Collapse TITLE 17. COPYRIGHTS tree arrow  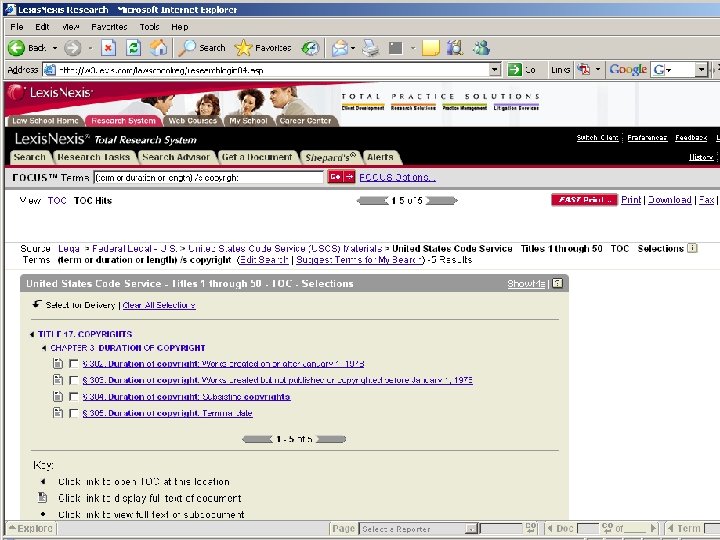[x=32, y=334]
